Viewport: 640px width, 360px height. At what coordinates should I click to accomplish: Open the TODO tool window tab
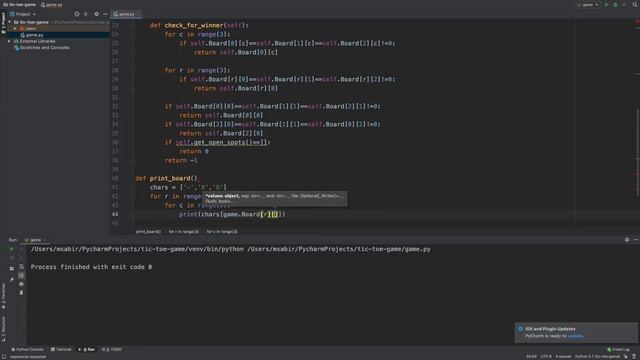coord(112,349)
